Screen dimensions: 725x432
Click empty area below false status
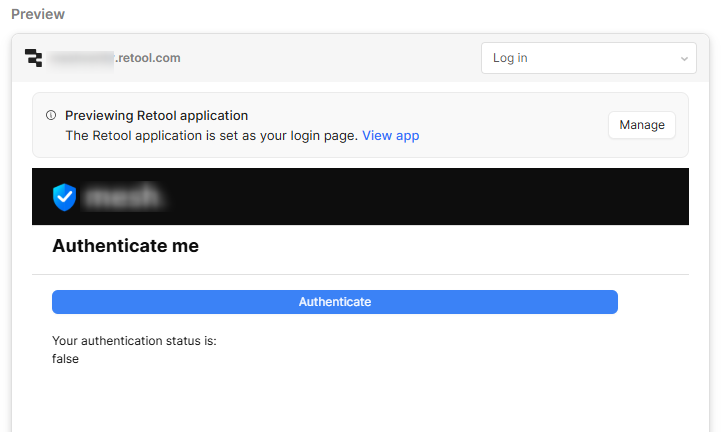tap(360, 400)
